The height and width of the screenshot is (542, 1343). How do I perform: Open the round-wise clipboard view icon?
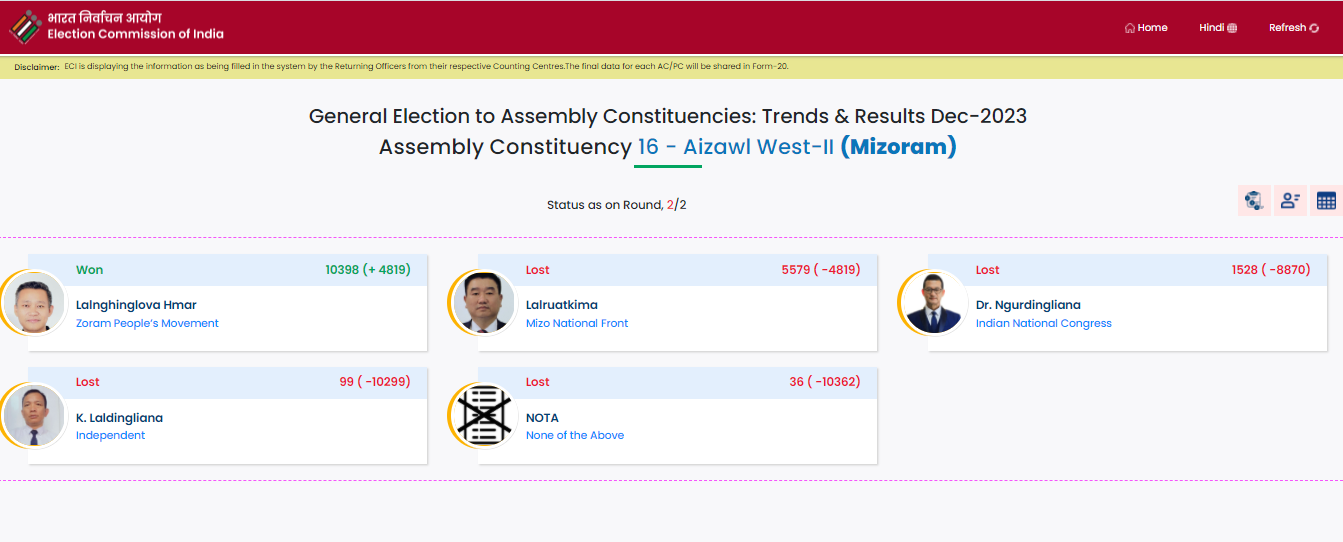coord(1254,200)
